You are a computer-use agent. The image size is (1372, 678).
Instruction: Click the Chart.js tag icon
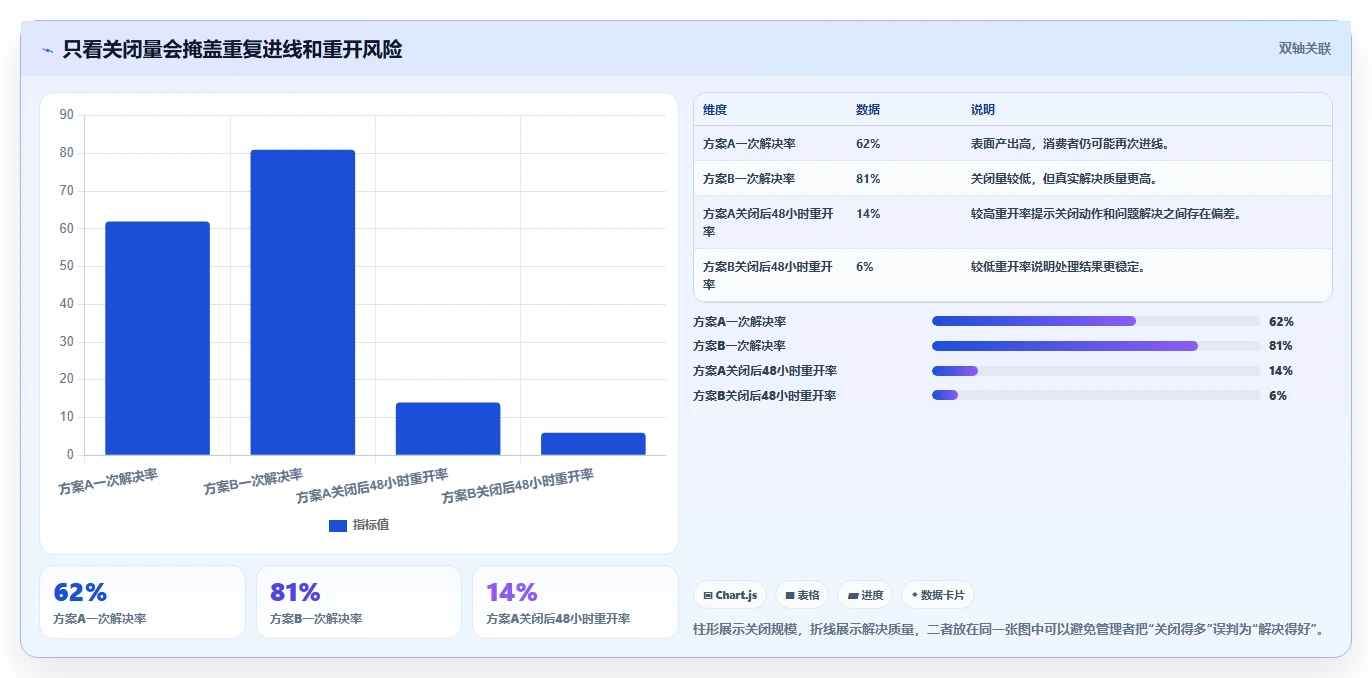point(708,596)
